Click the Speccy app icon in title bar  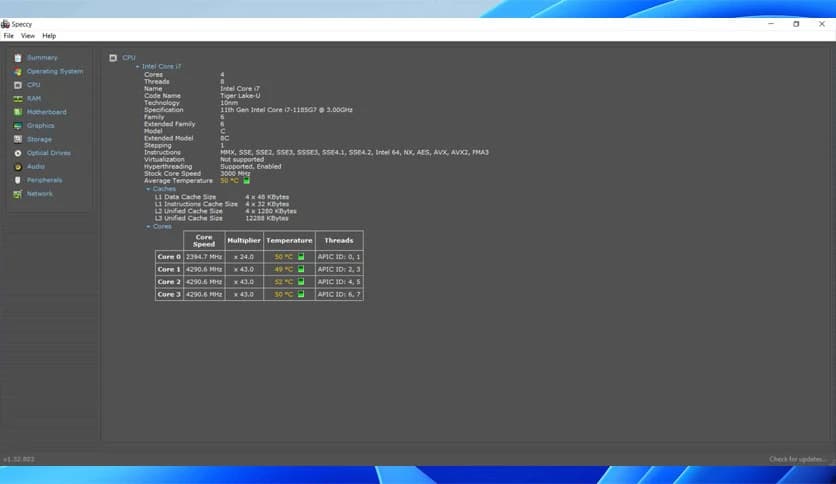click(x=5, y=24)
